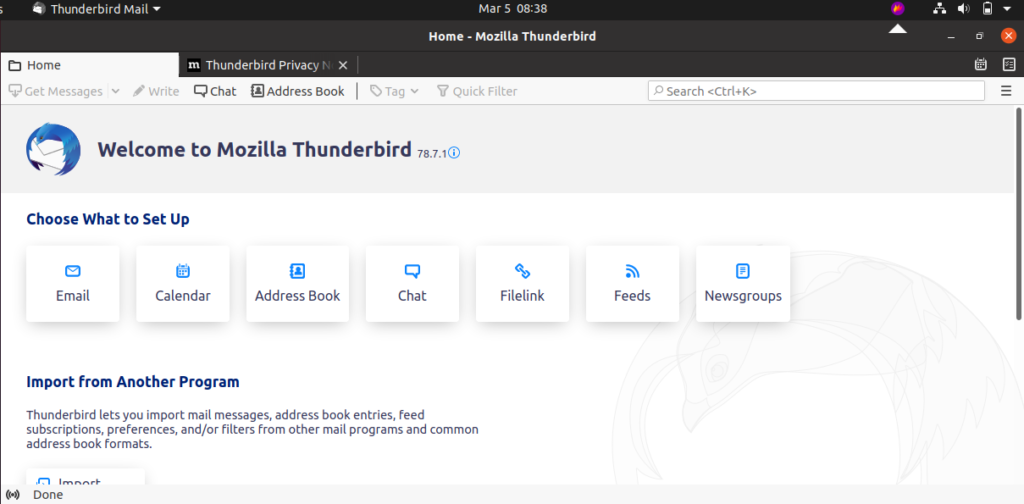Open the Newsgroups setup card

point(743,284)
